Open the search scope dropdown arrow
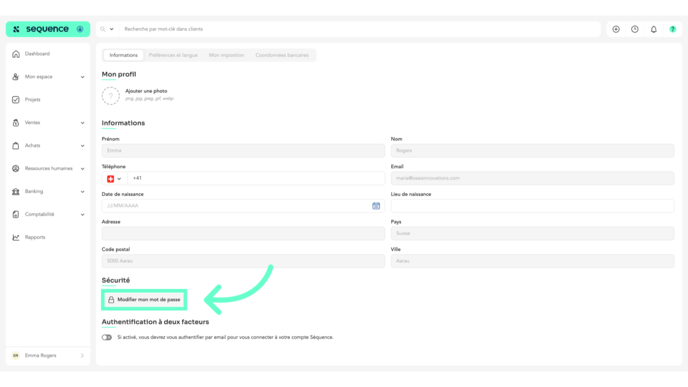The width and height of the screenshot is (688, 387). (111, 29)
